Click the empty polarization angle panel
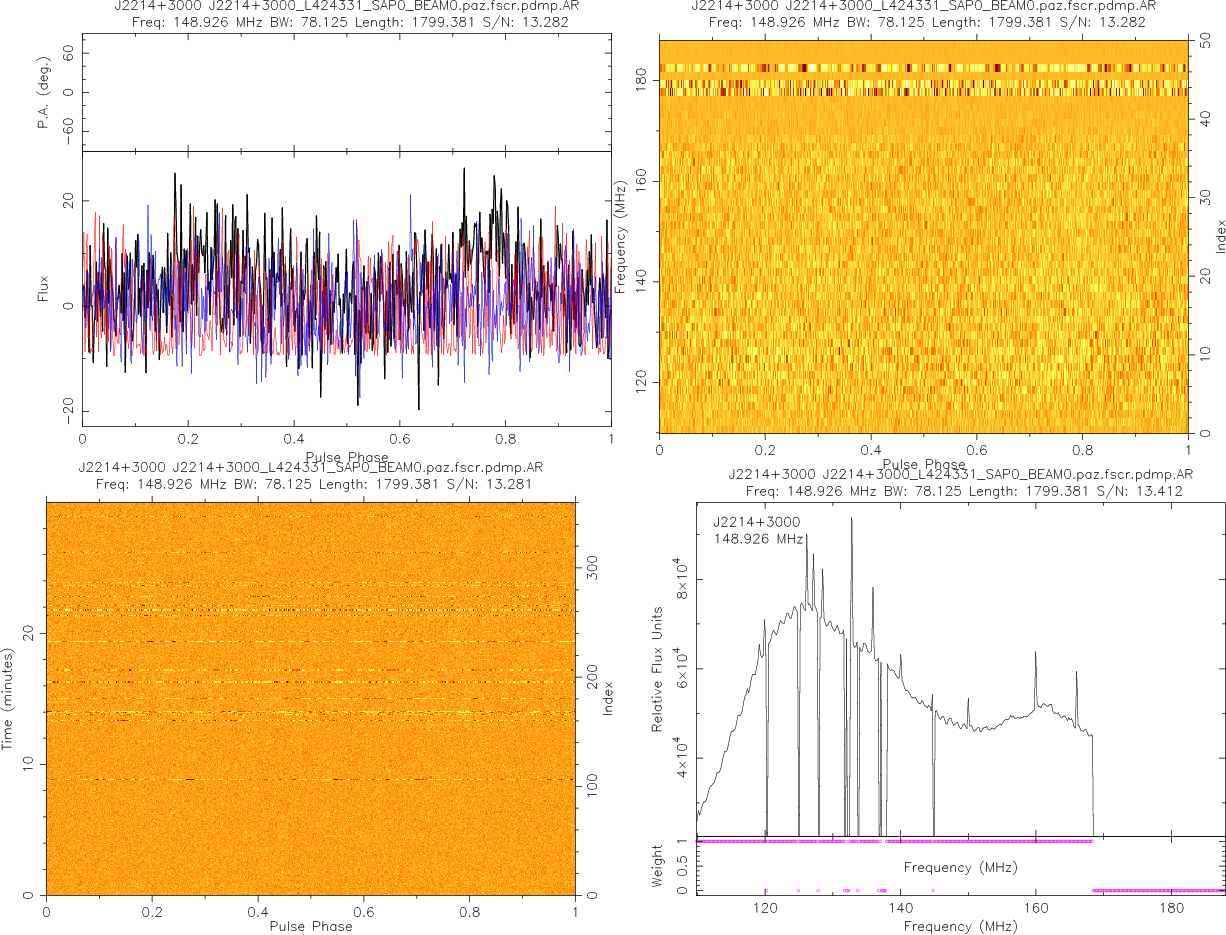Image resolution: width=1226 pixels, height=935 pixels. pos(346,93)
